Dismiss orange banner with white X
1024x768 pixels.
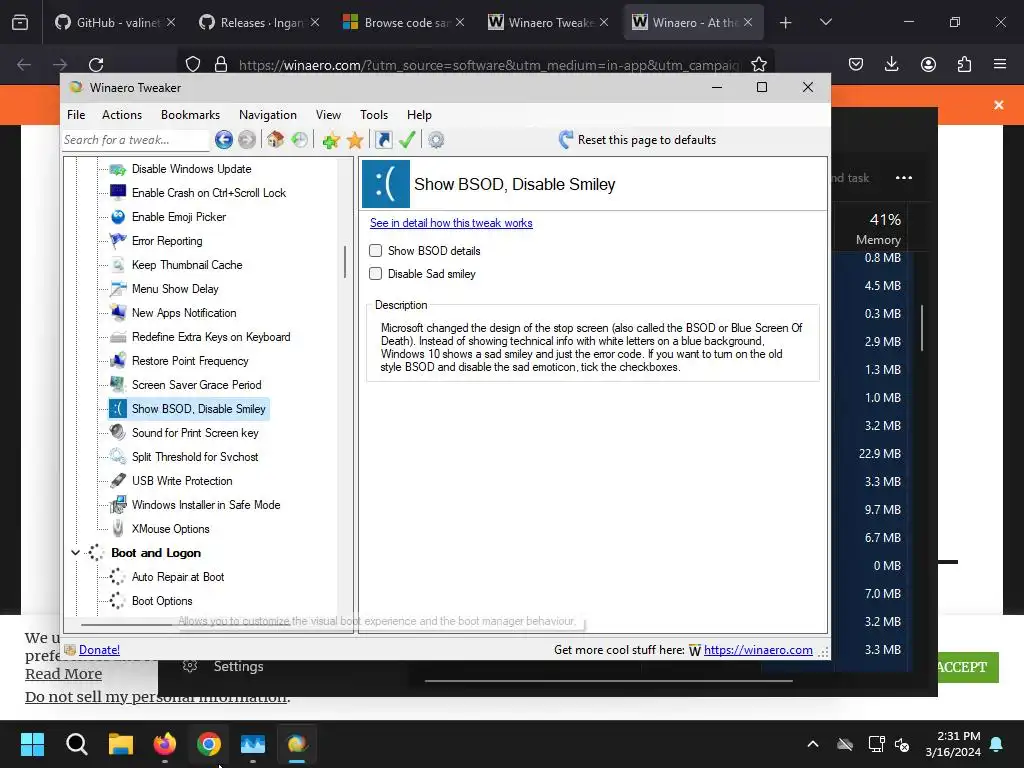[999, 104]
